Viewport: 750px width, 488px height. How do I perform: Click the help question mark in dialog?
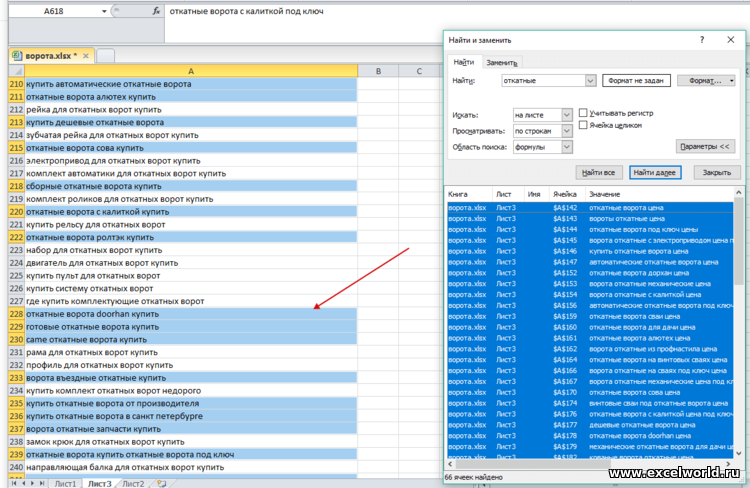(702, 40)
